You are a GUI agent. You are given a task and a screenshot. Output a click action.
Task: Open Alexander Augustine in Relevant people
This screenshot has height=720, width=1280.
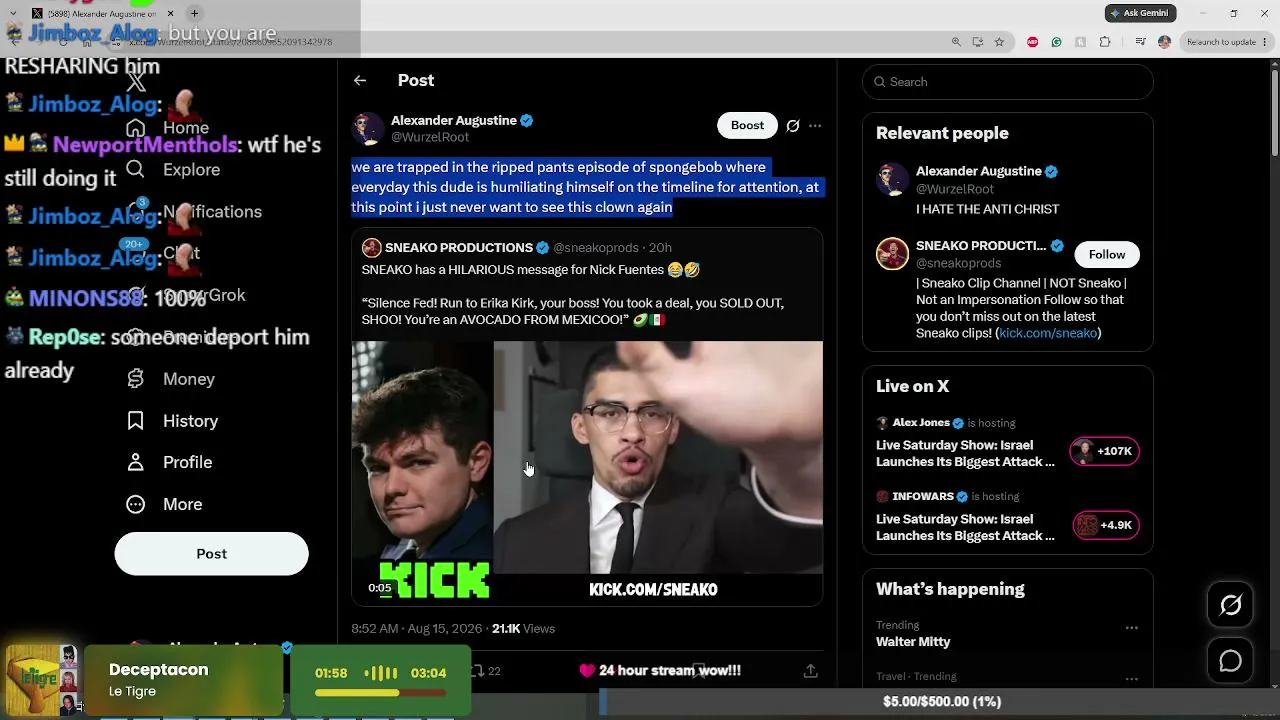(978, 171)
